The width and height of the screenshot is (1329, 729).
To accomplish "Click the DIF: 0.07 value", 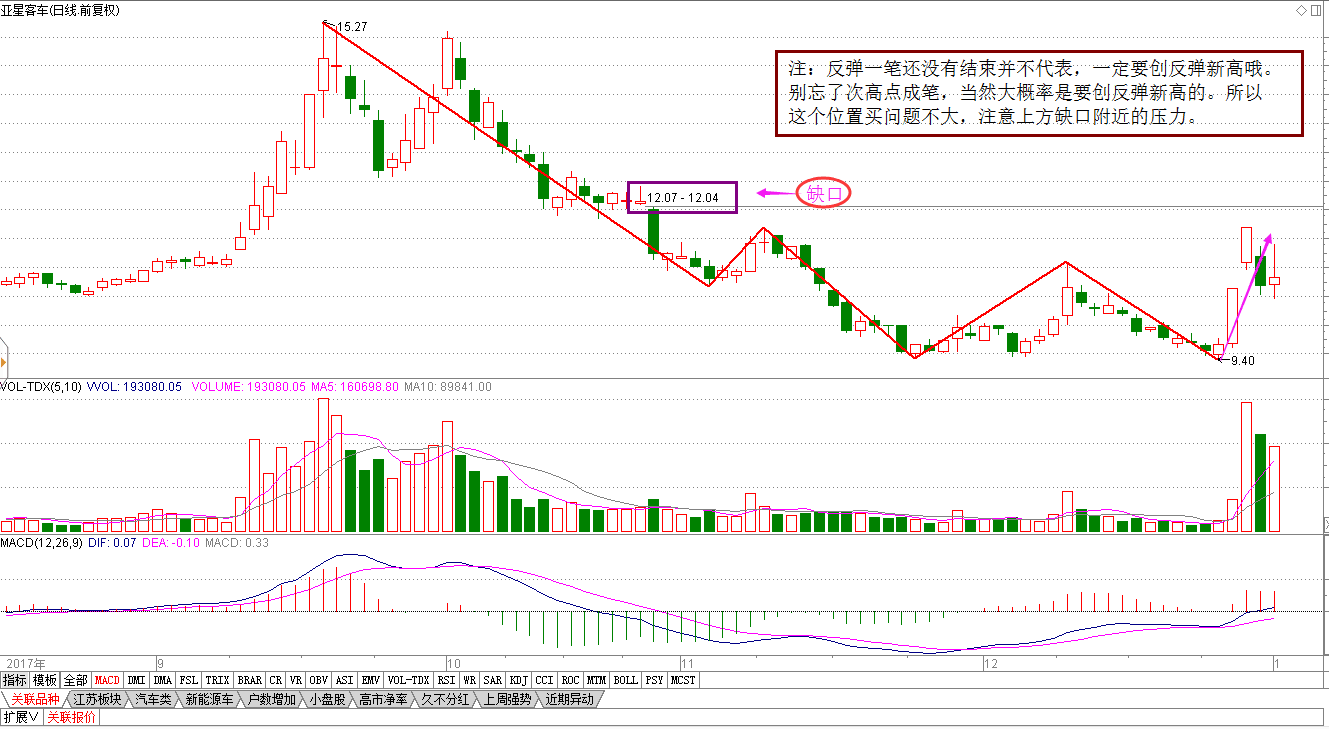I will 112,543.
